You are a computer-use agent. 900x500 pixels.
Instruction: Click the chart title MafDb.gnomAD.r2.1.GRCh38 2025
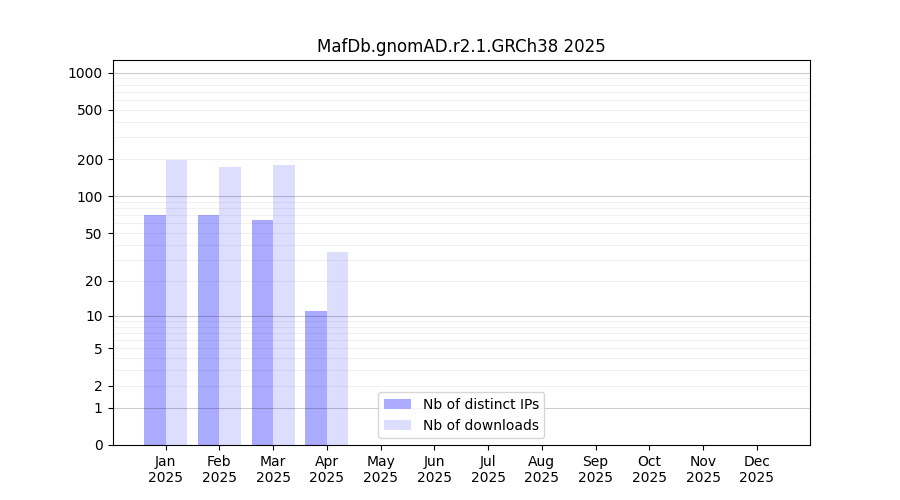pyautogui.click(x=461, y=46)
